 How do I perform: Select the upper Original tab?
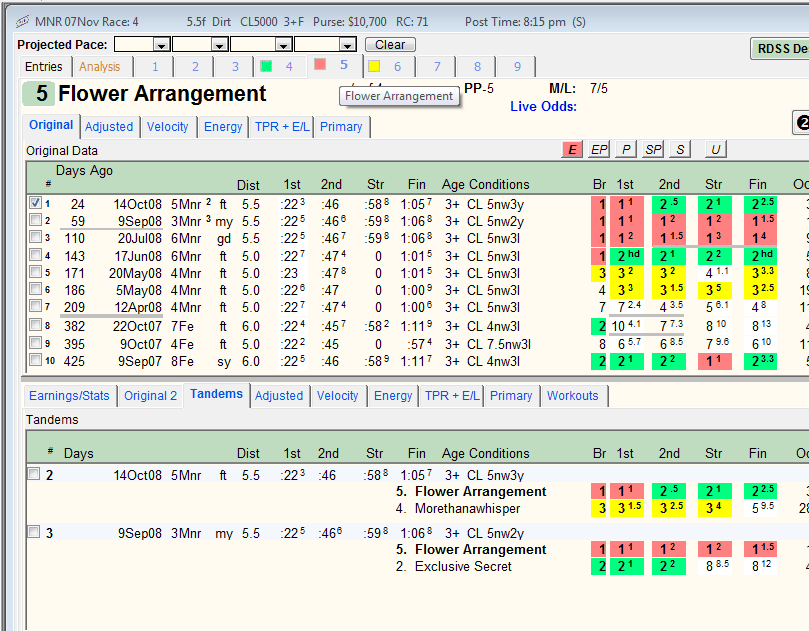tap(51, 125)
